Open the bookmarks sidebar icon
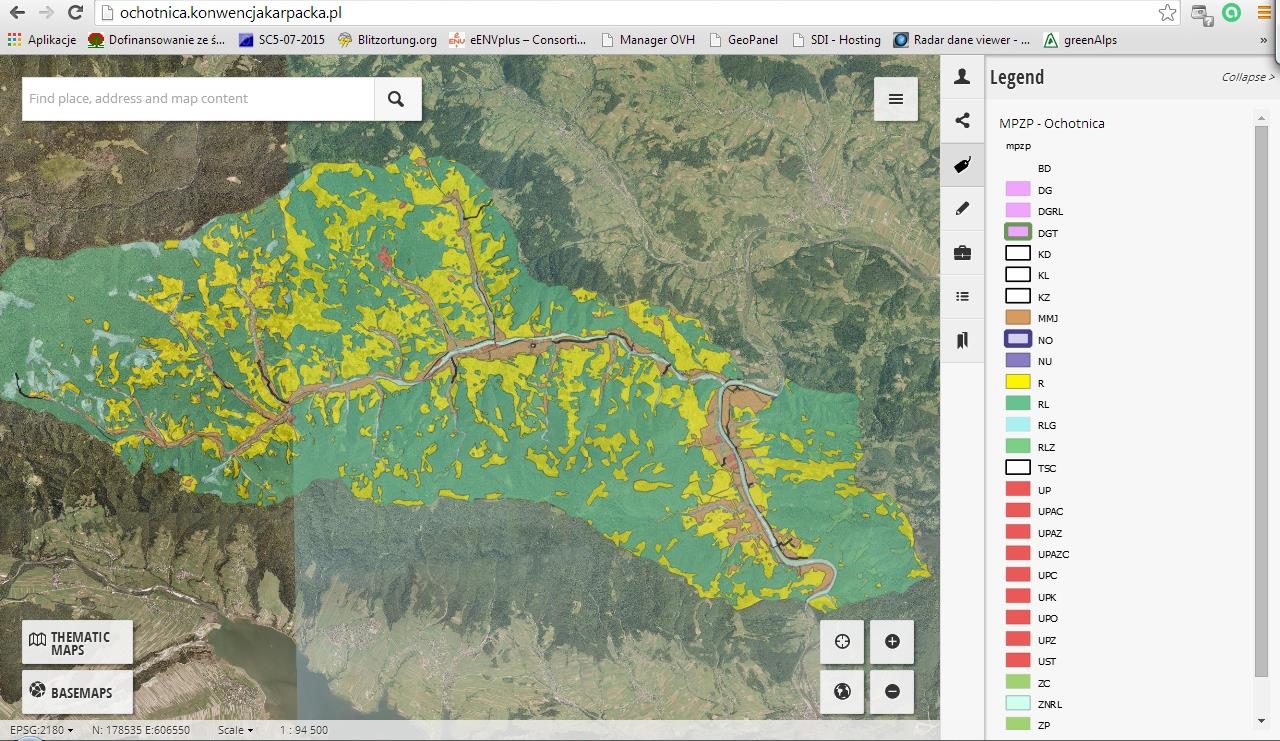1280x741 pixels. (962, 341)
